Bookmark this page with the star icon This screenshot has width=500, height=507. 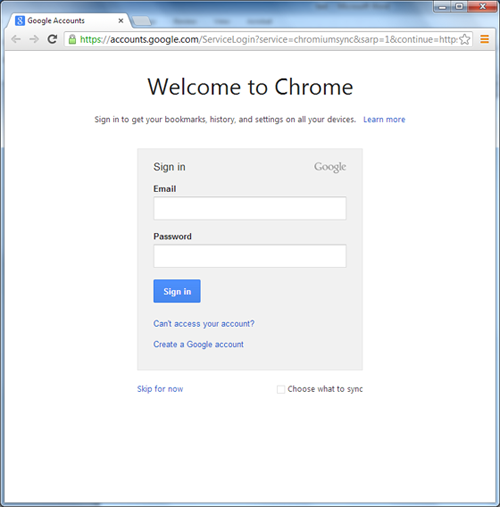click(x=465, y=39)
